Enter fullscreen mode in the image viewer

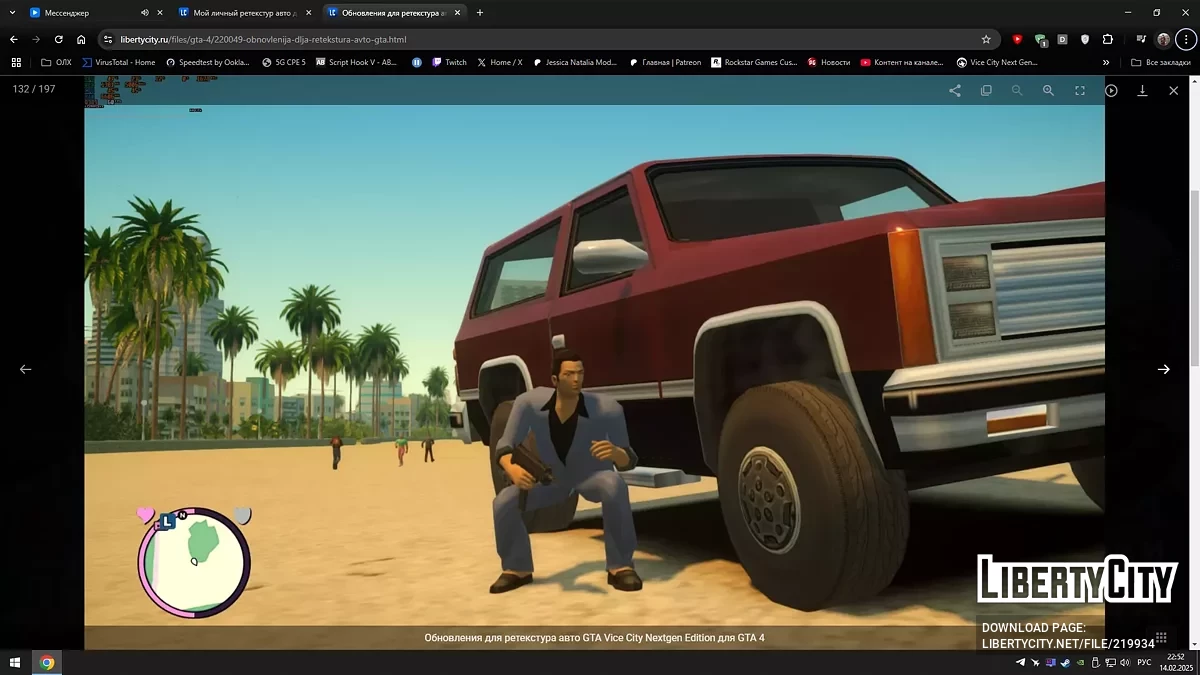(x=1080, y=90)
